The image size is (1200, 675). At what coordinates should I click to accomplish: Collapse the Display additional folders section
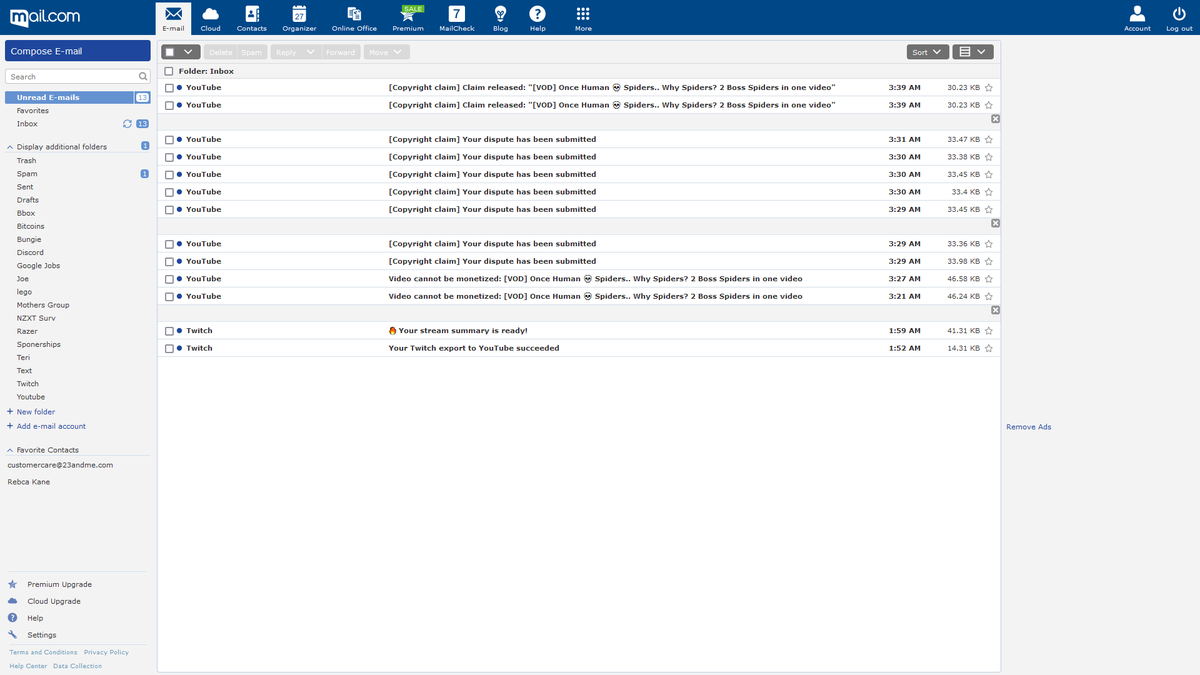point(10,147)
